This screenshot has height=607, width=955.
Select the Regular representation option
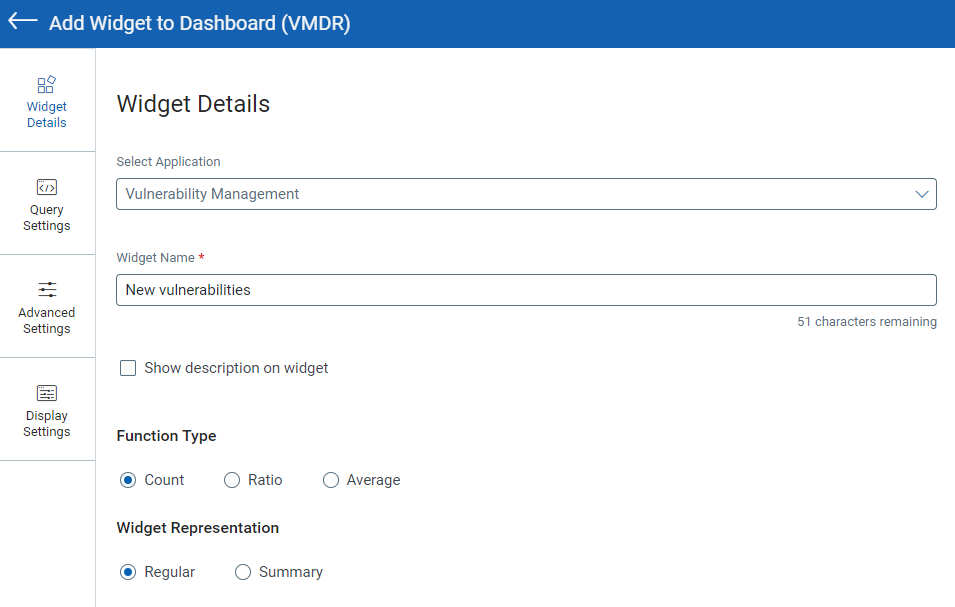click(x=128, y=572)
